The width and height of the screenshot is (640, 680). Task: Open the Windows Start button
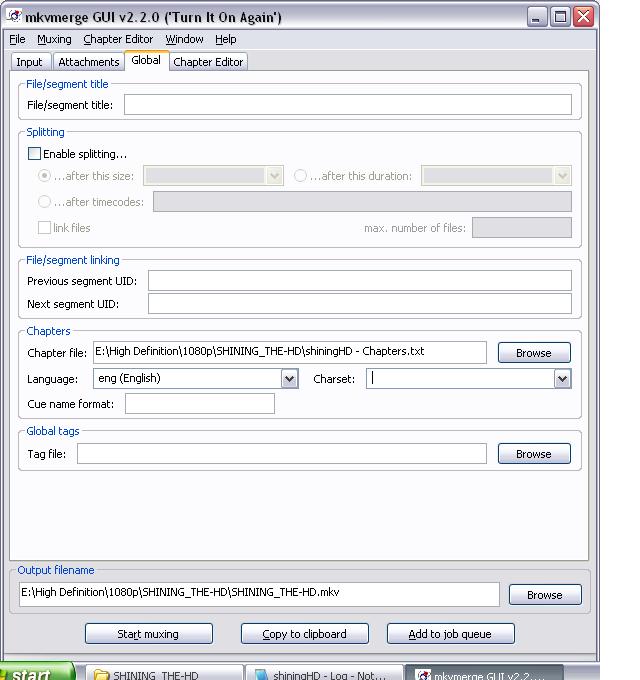(x=37, y=671)
